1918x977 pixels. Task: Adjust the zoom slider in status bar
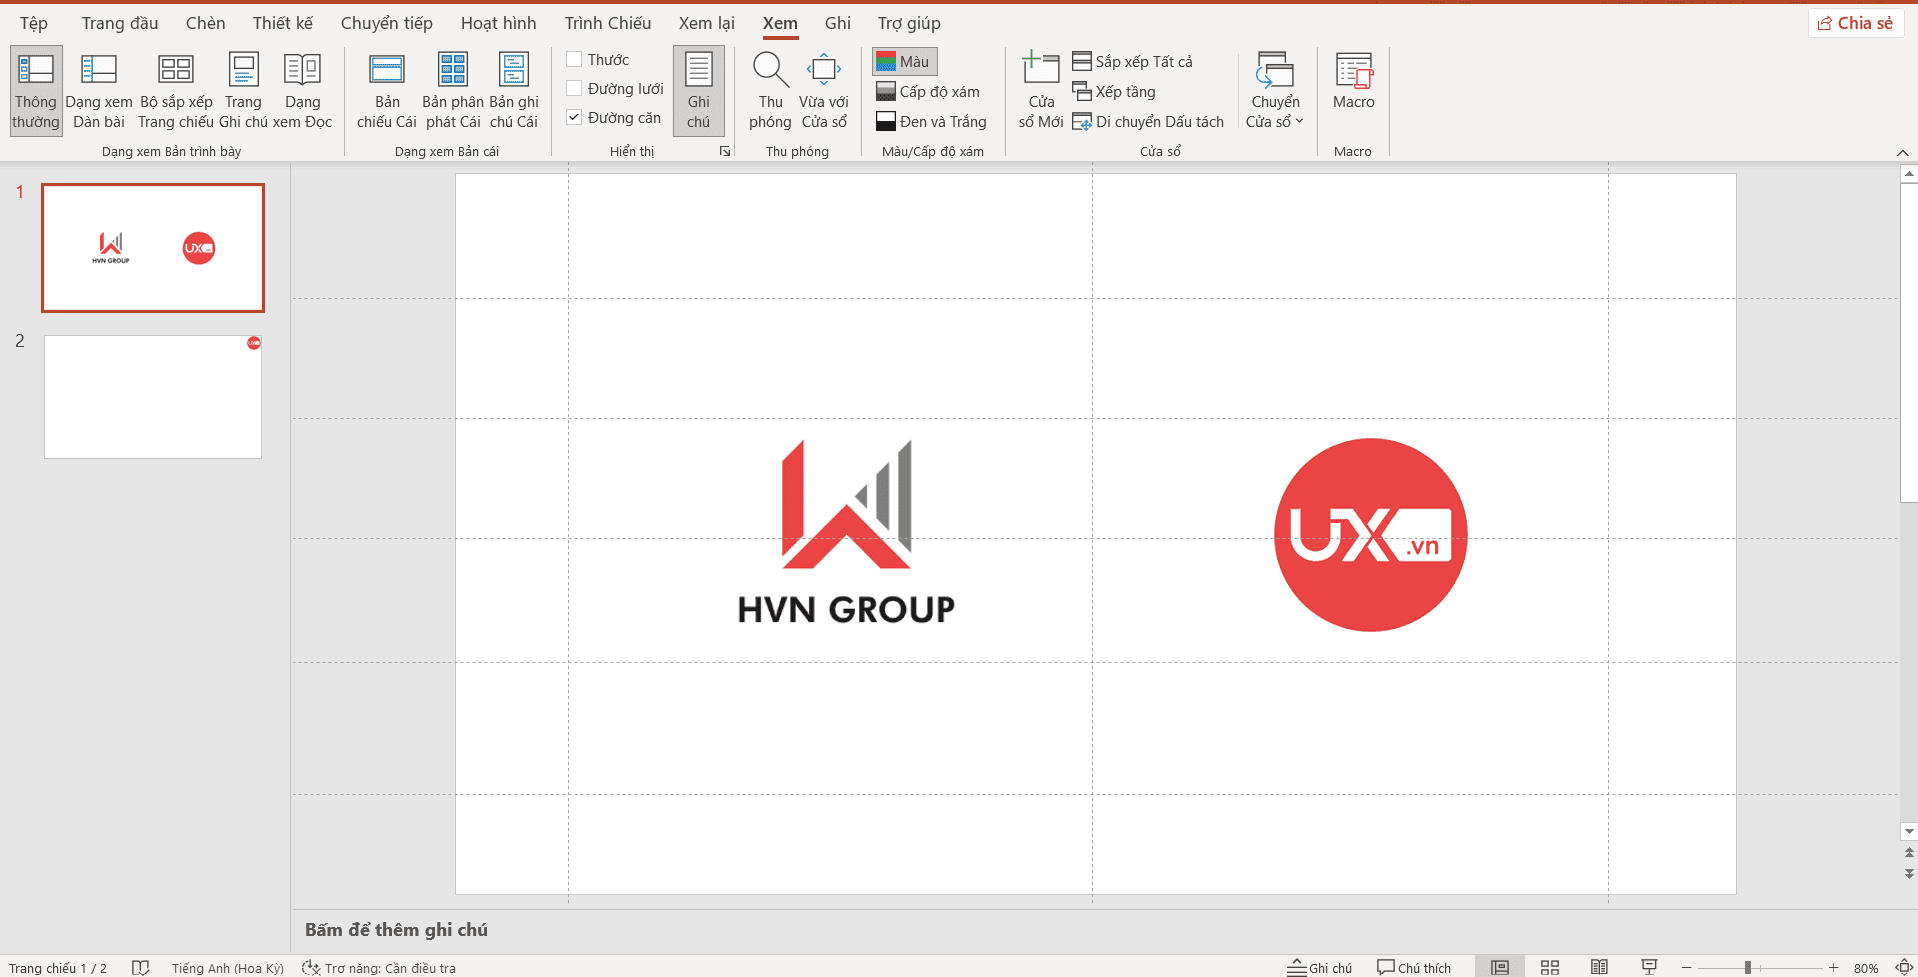pyautogui.click(x=1748, y=967)
